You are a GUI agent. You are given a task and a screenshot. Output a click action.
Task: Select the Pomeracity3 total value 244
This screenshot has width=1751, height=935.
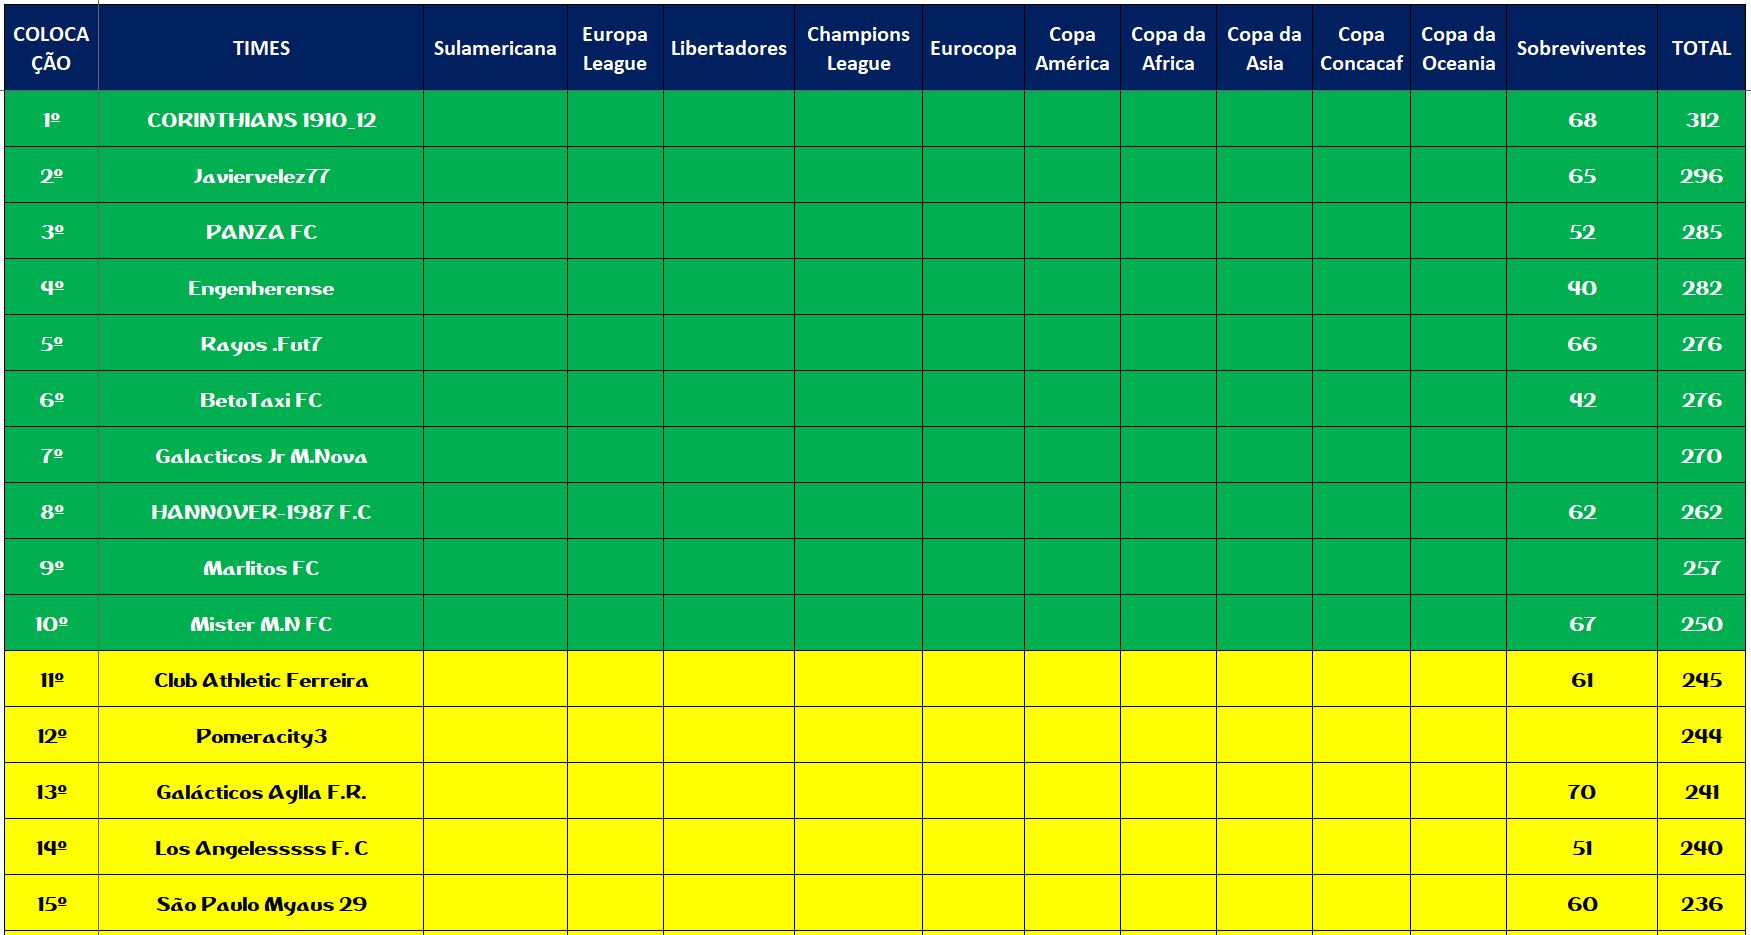(x=1701, y=736)
